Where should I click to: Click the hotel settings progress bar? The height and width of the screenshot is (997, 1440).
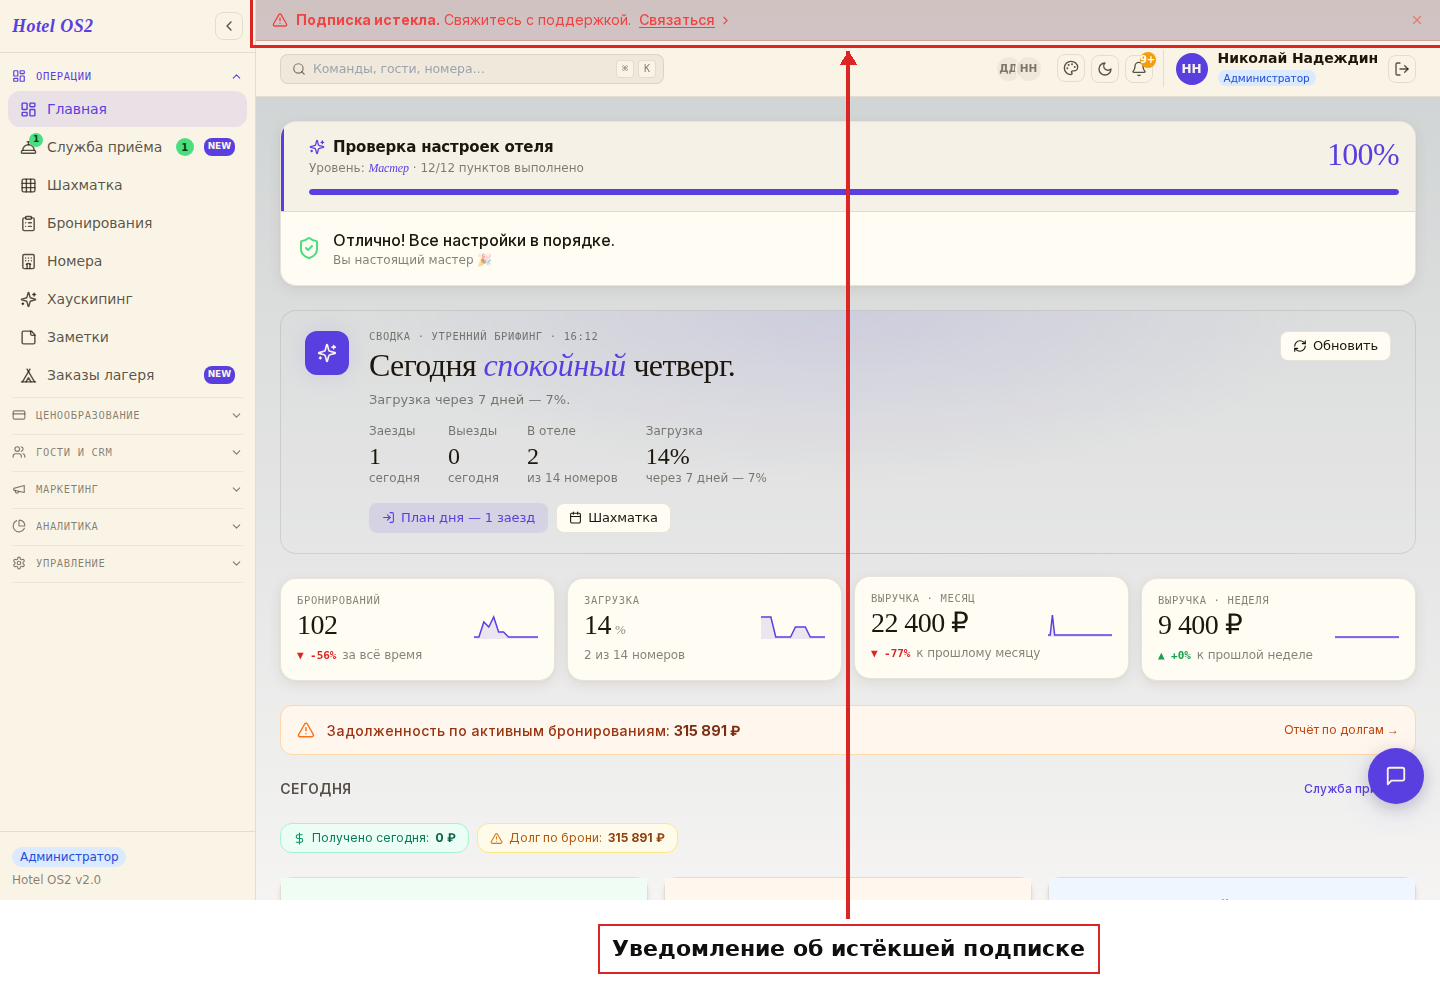(x=854, y=192)
